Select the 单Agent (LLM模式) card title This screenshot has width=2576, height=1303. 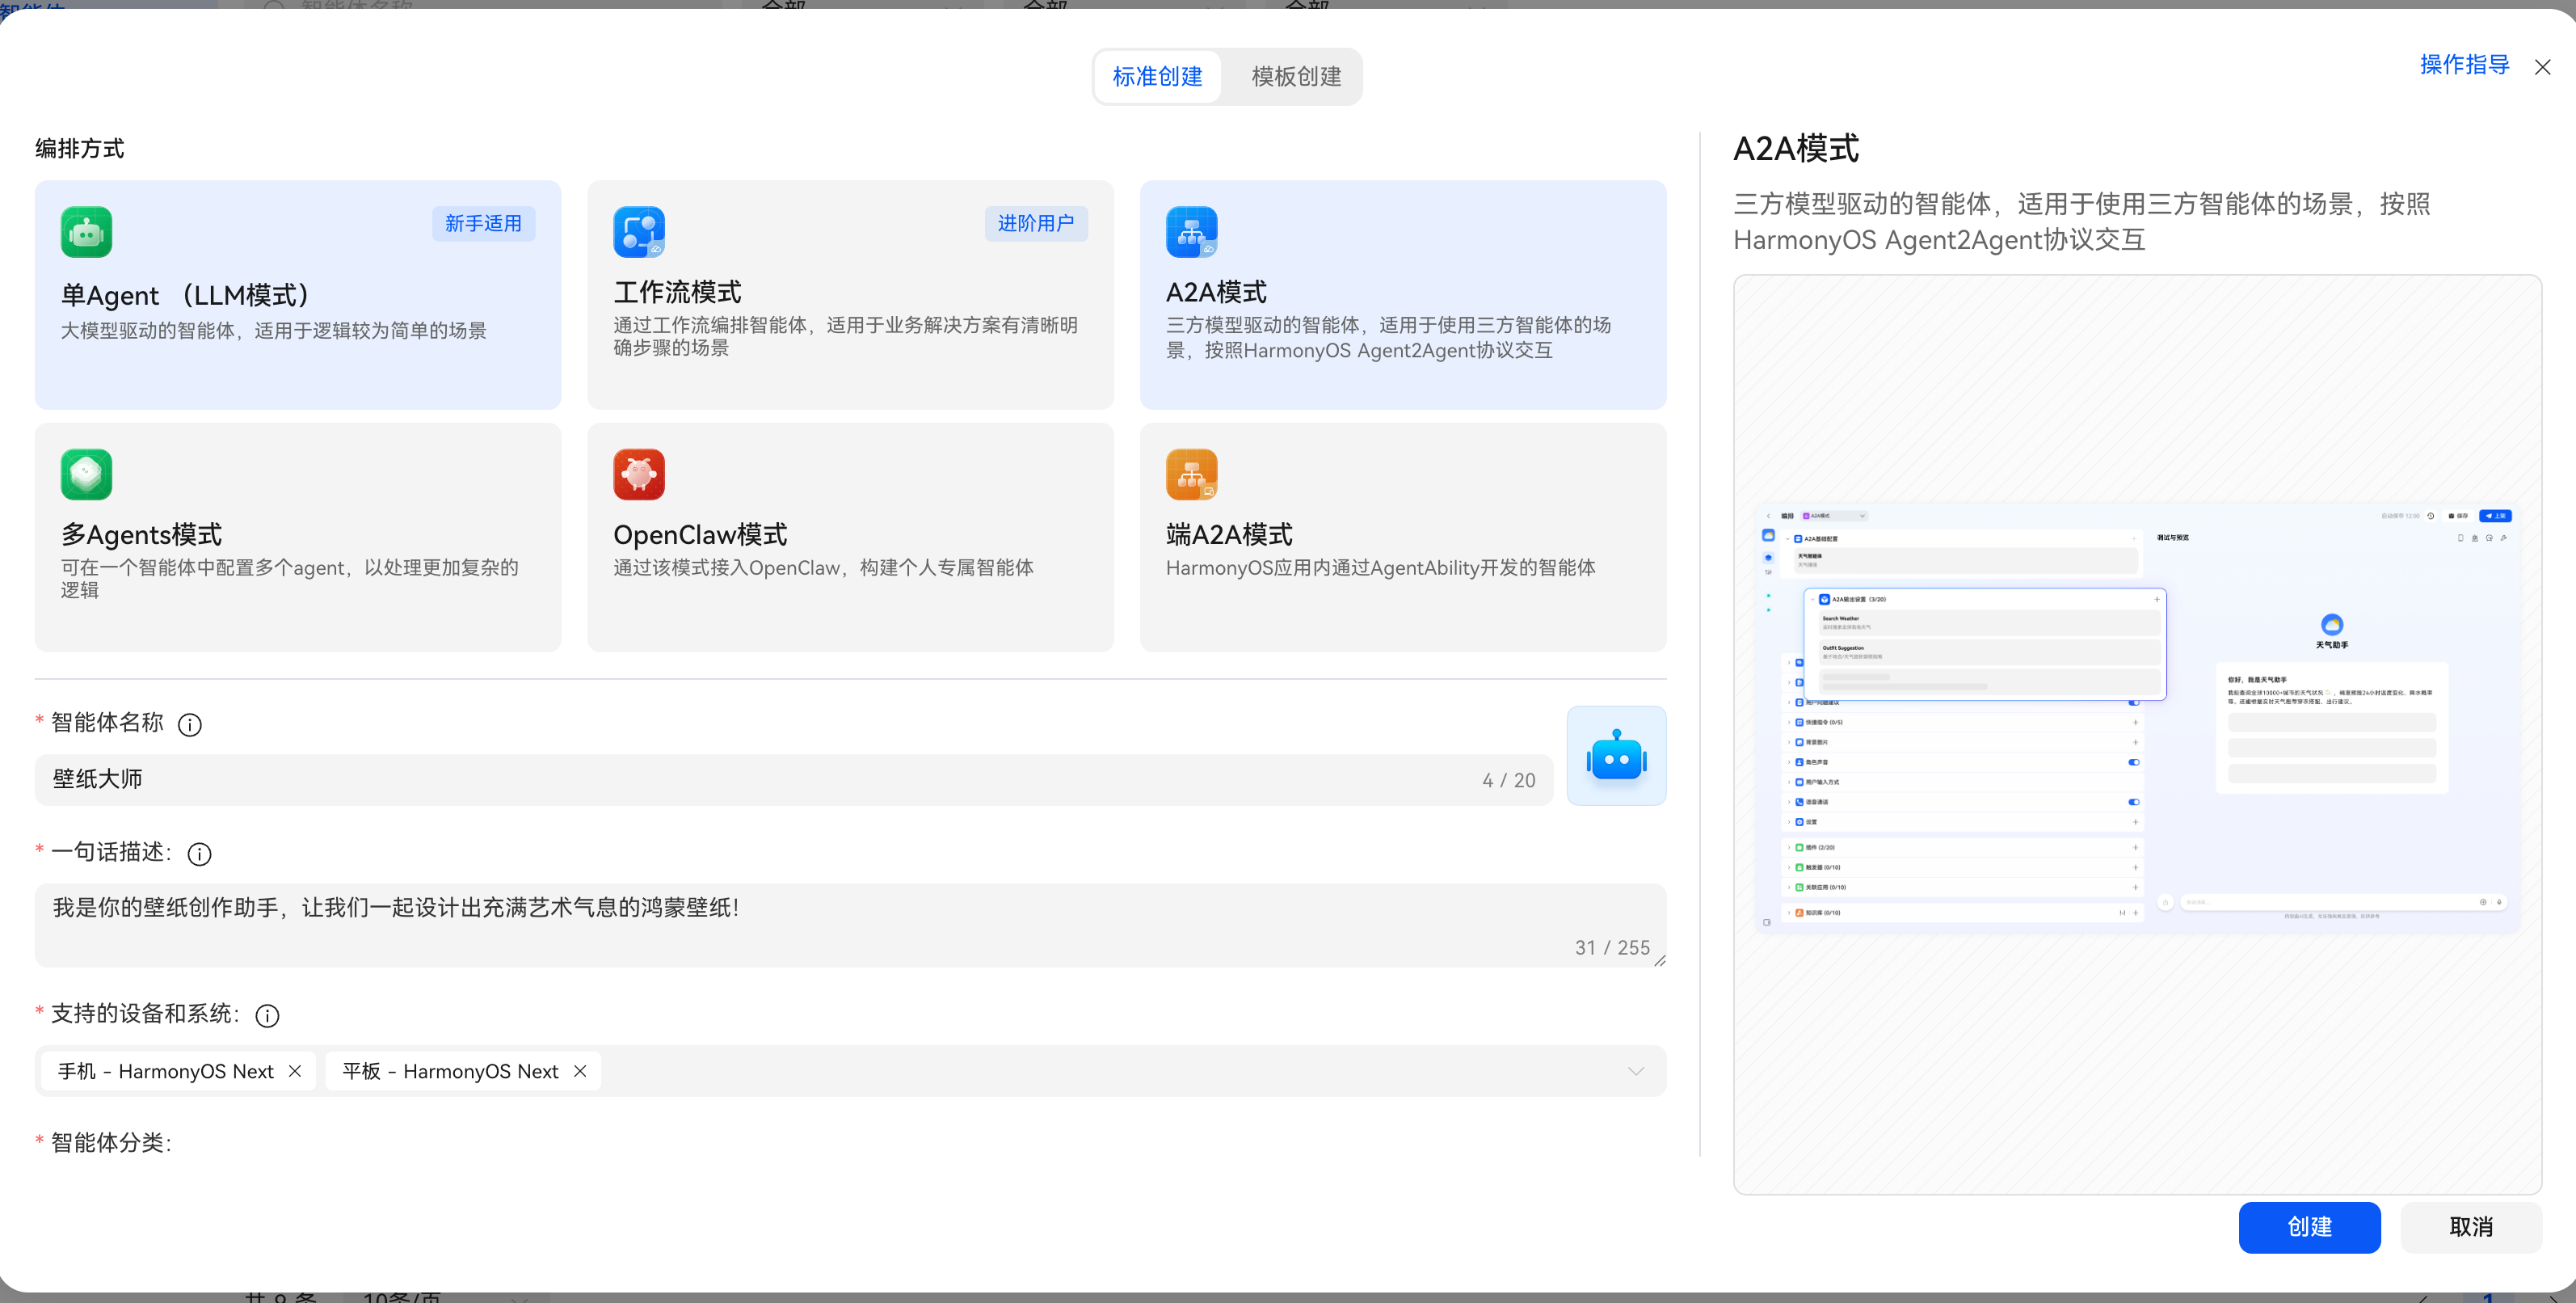(186, 295)
